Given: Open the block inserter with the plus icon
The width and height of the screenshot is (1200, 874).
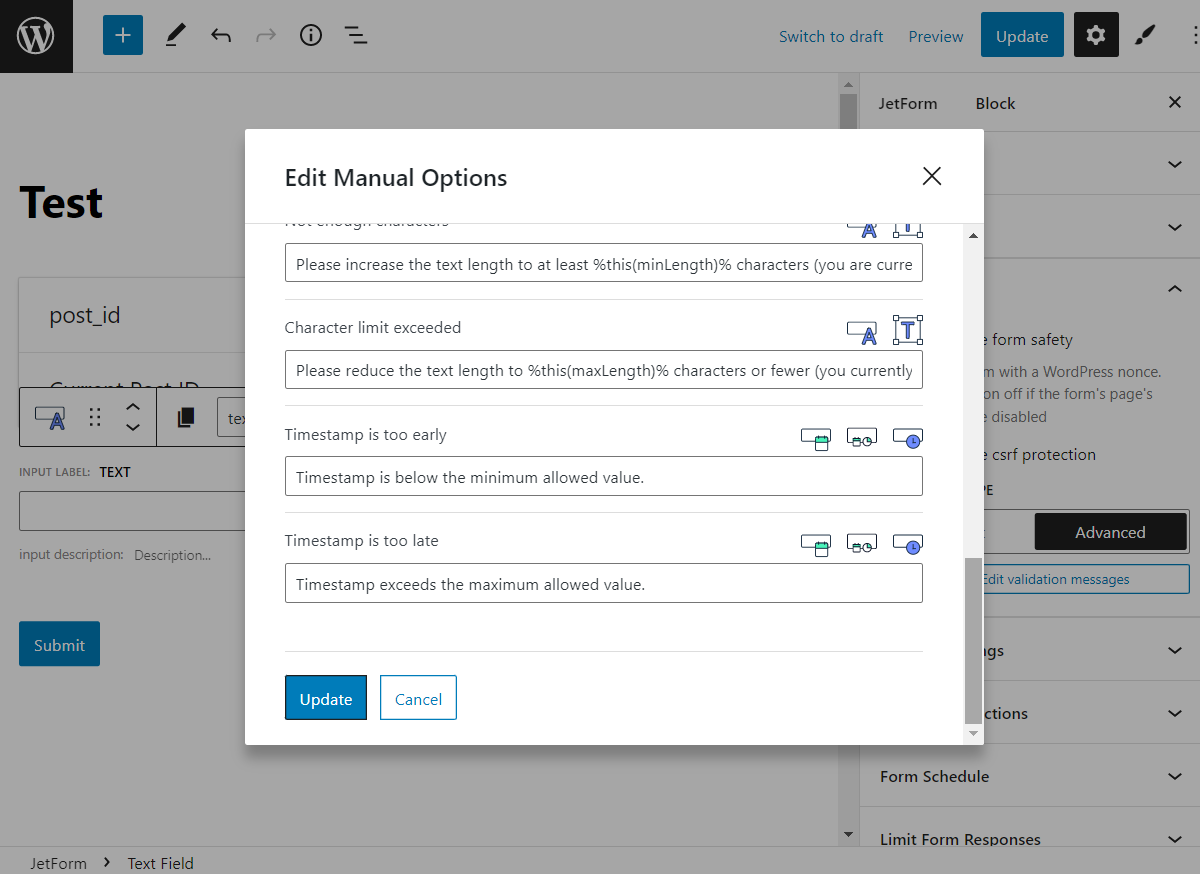Looking at the screenshot, I should pos(122,35).
